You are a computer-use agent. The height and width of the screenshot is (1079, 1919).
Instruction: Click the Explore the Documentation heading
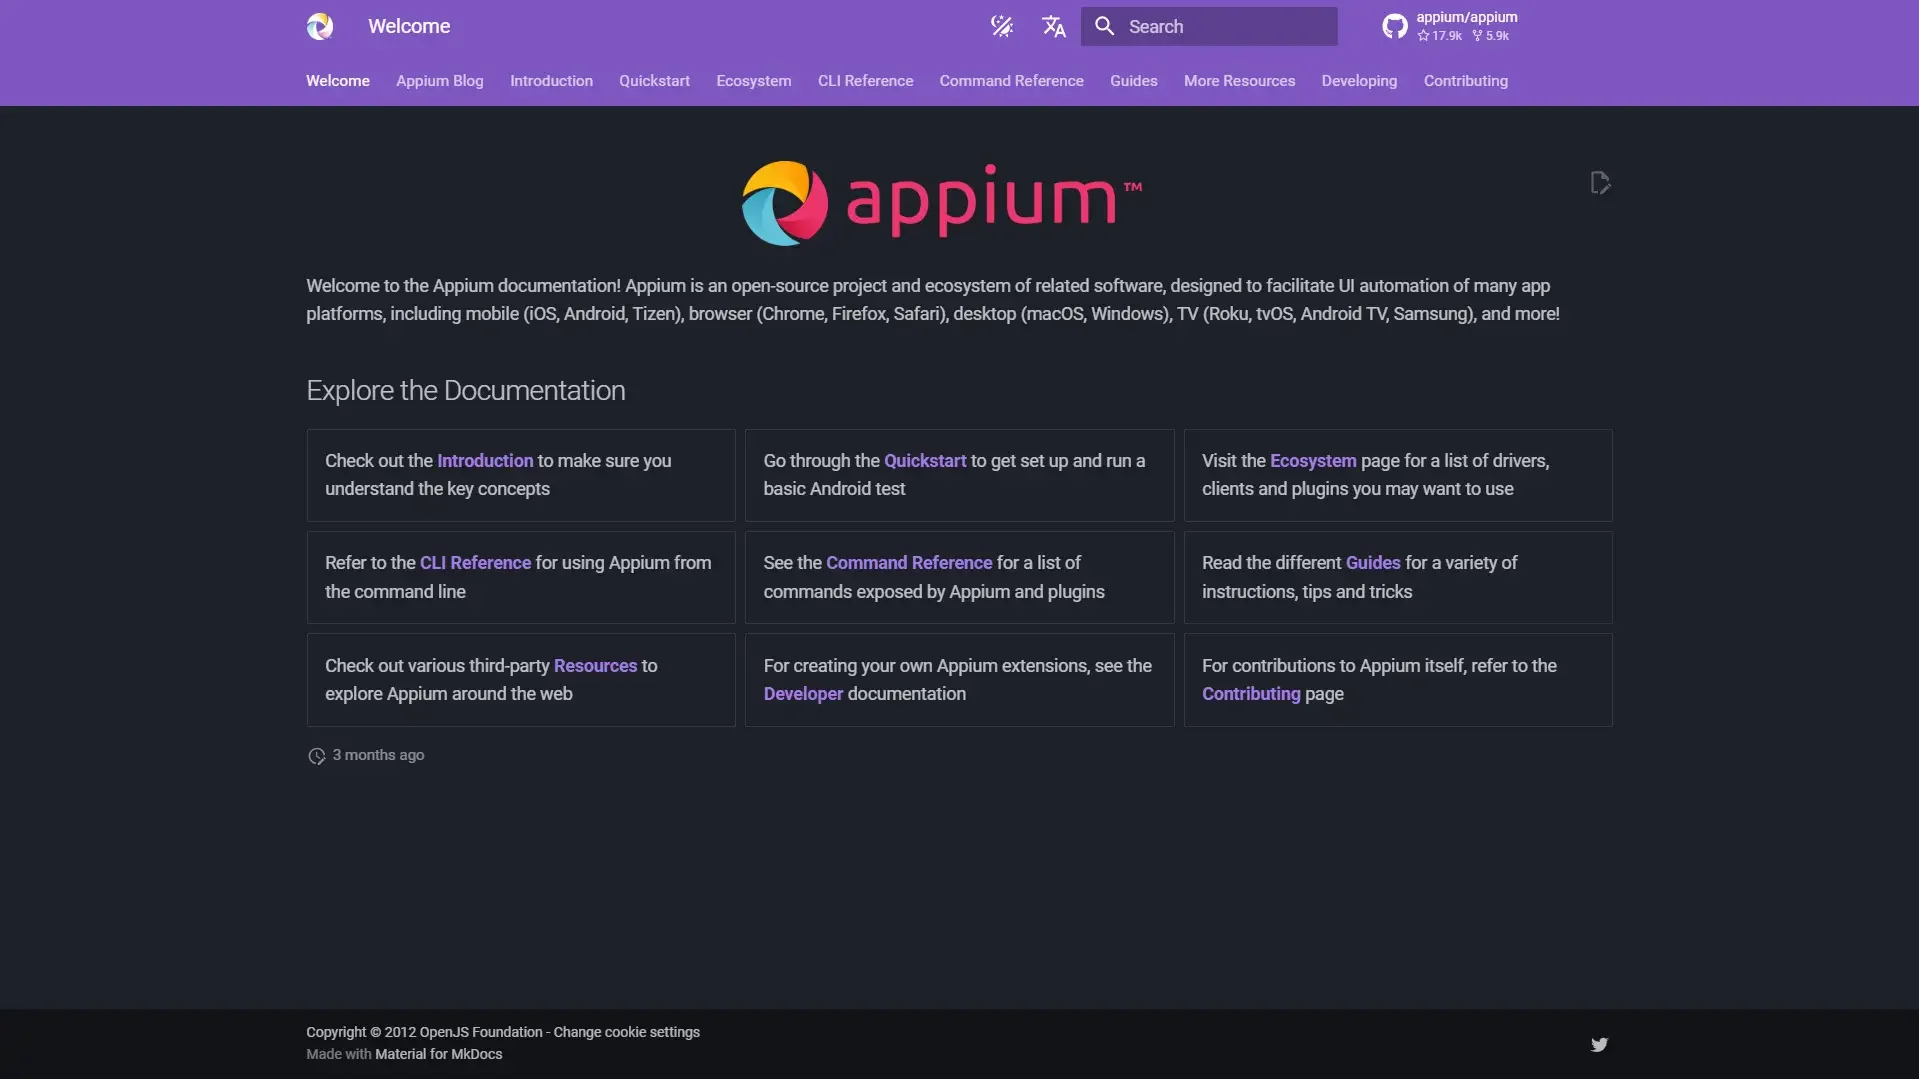[466, 391]
